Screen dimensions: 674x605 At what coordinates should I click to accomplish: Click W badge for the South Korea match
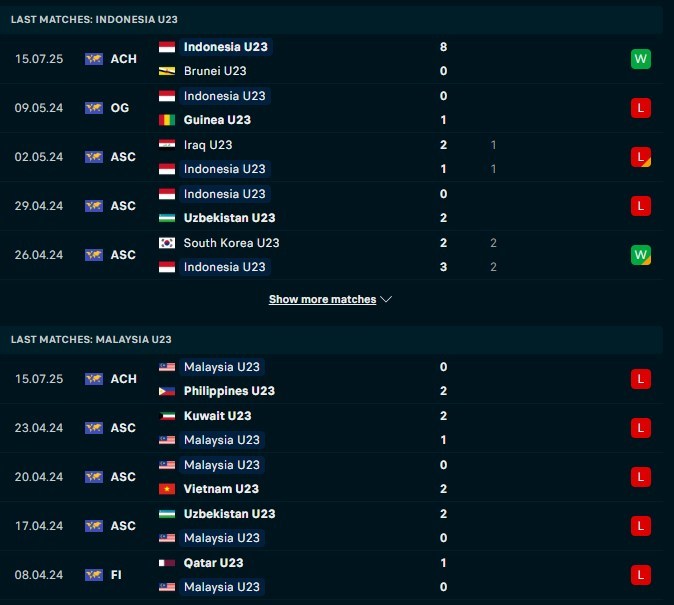pyautogui.click(x=641, y=255)
